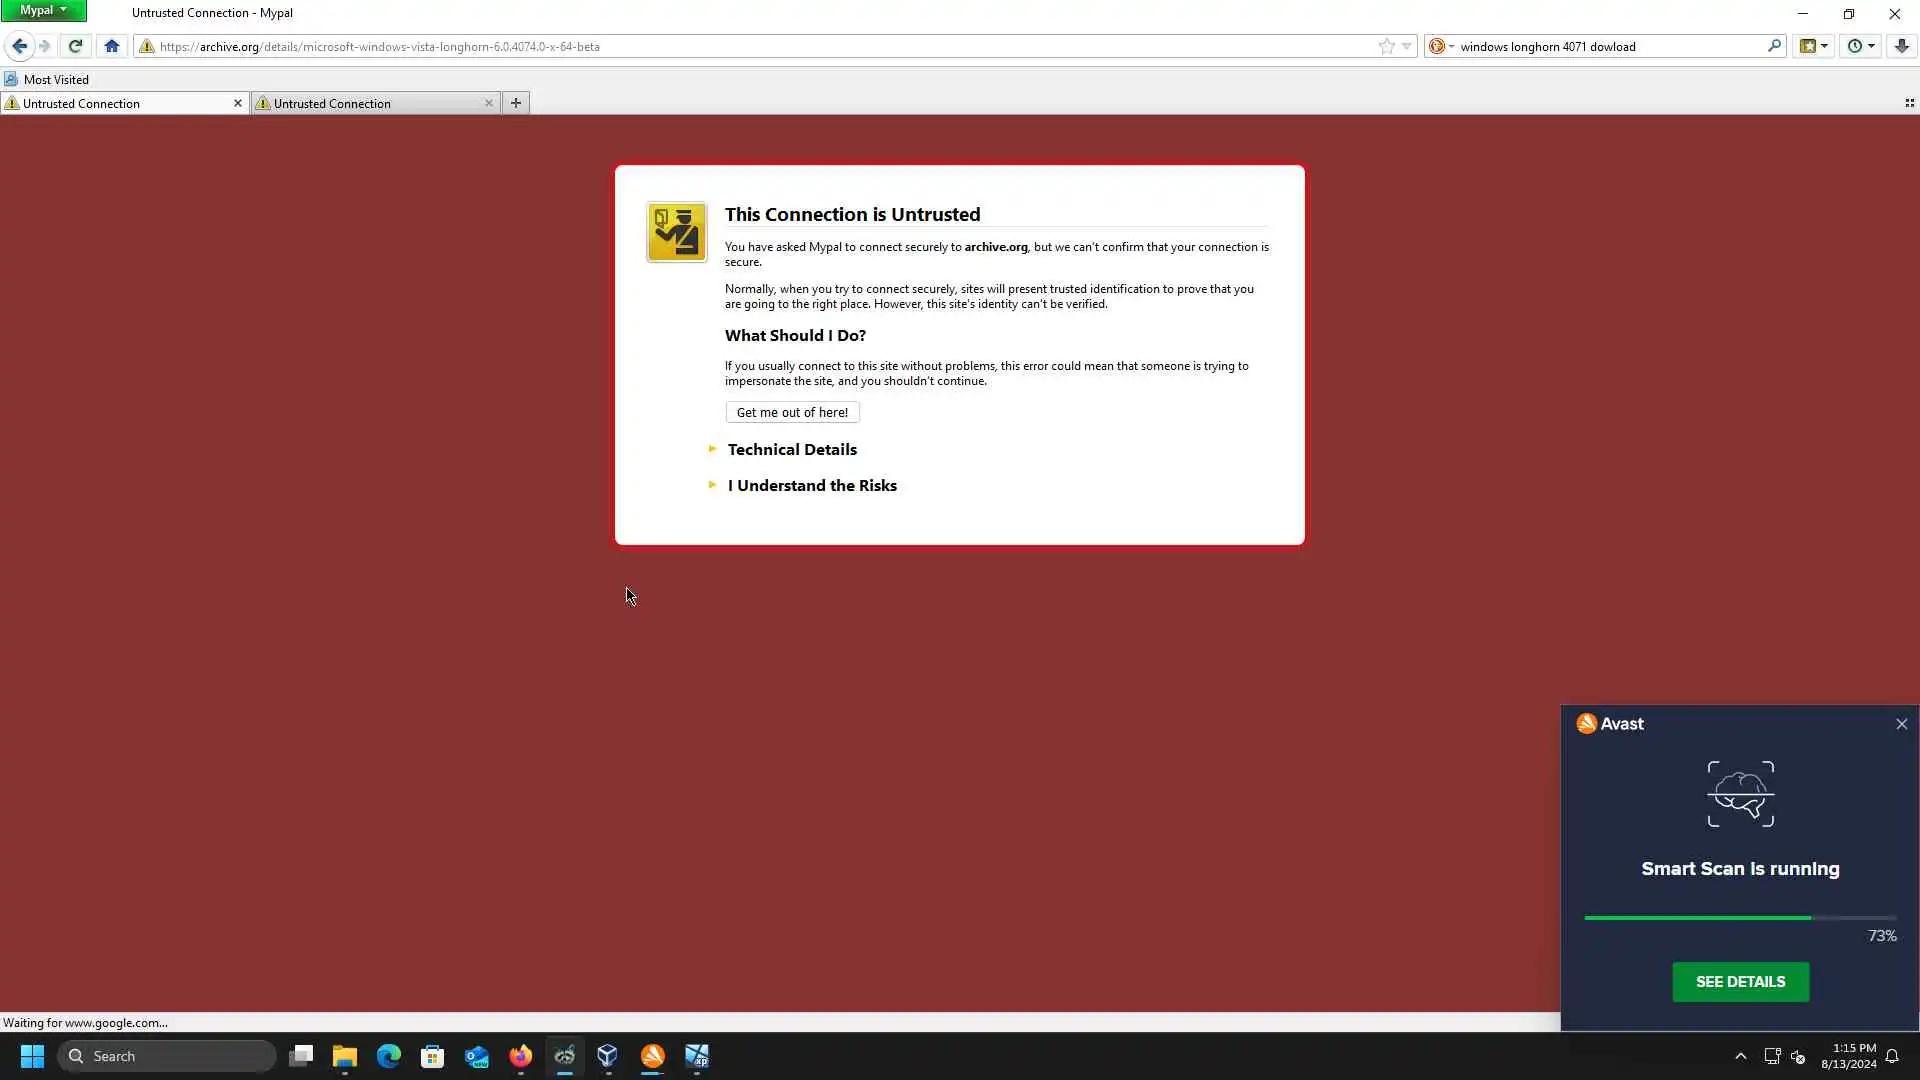
Task: Open the search engine selector dropdown
Action: click(1441, 46)
